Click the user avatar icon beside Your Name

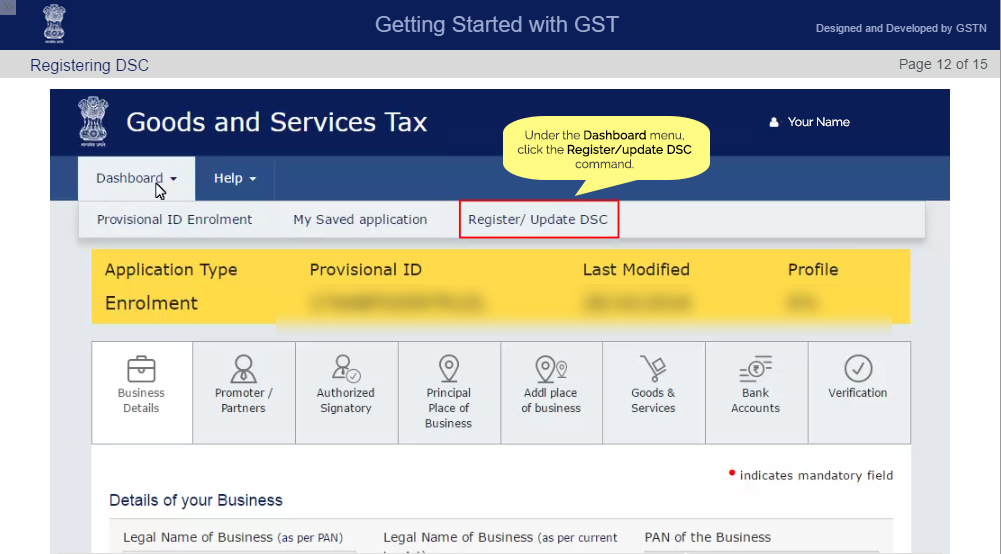pos(774,122)
